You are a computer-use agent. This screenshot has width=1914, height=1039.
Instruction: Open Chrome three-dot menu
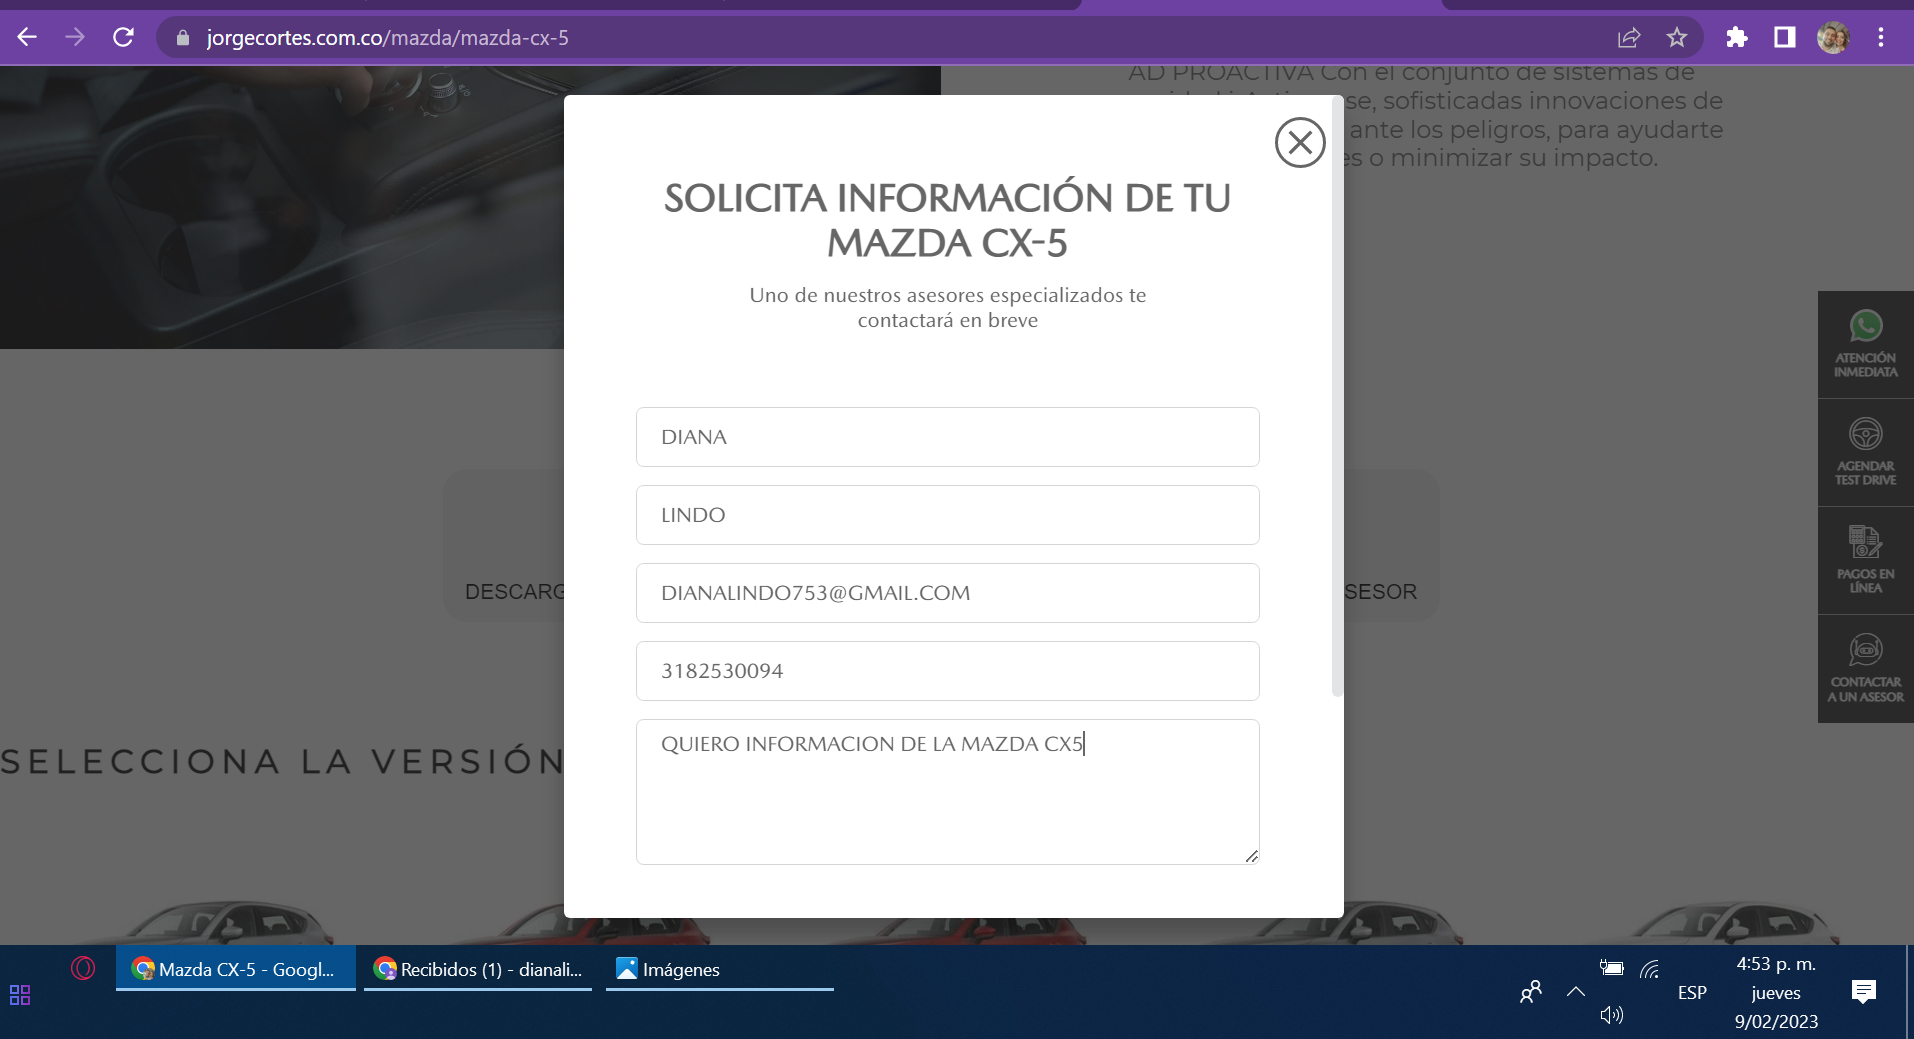[1881, 38]
